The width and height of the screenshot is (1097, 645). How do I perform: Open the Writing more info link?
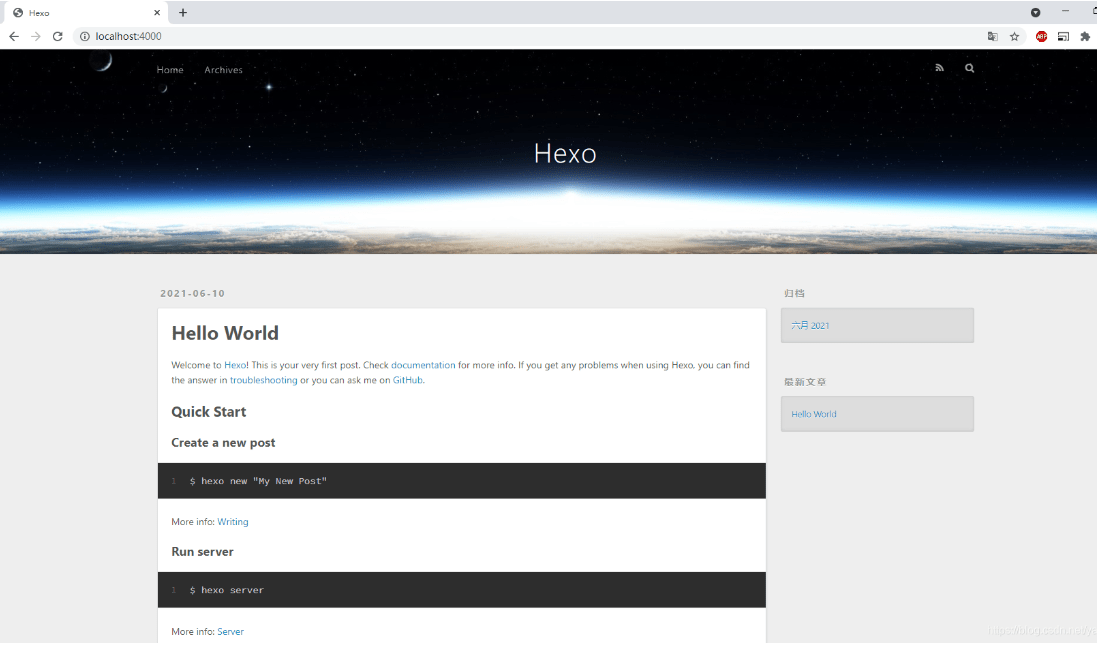click(x=232, y=522)
